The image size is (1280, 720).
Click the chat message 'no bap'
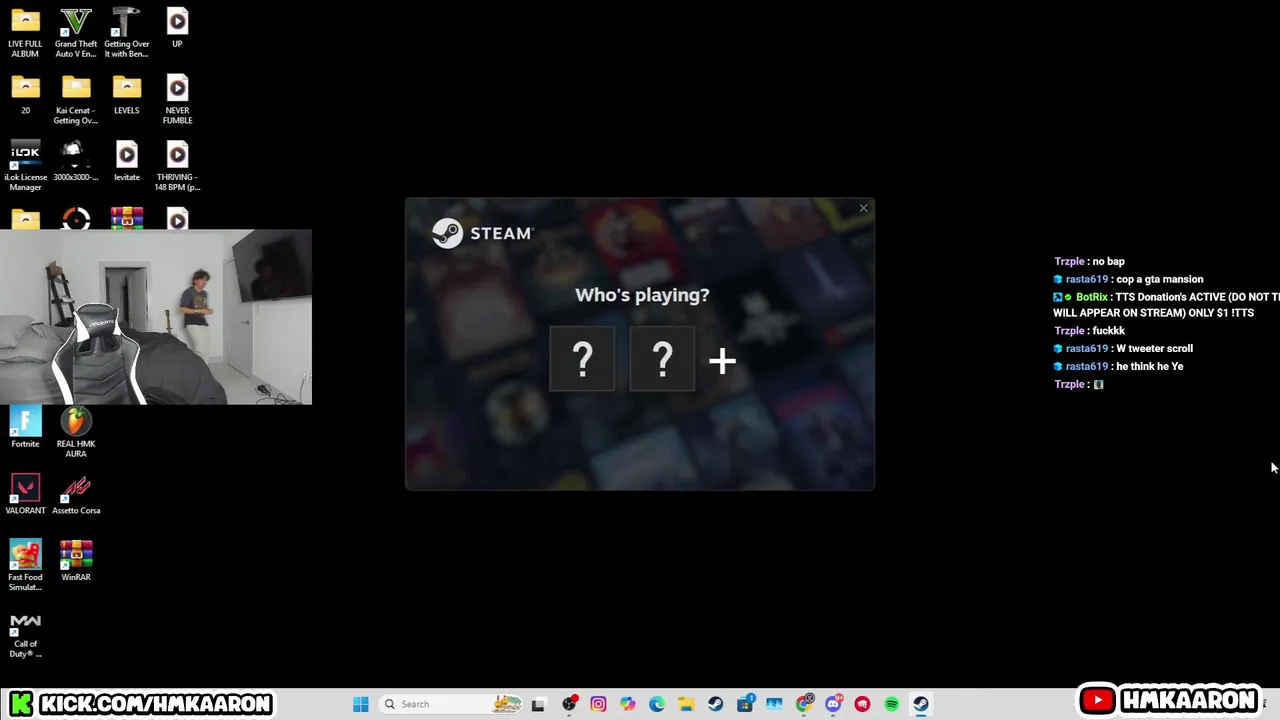tap(1109, 261)
